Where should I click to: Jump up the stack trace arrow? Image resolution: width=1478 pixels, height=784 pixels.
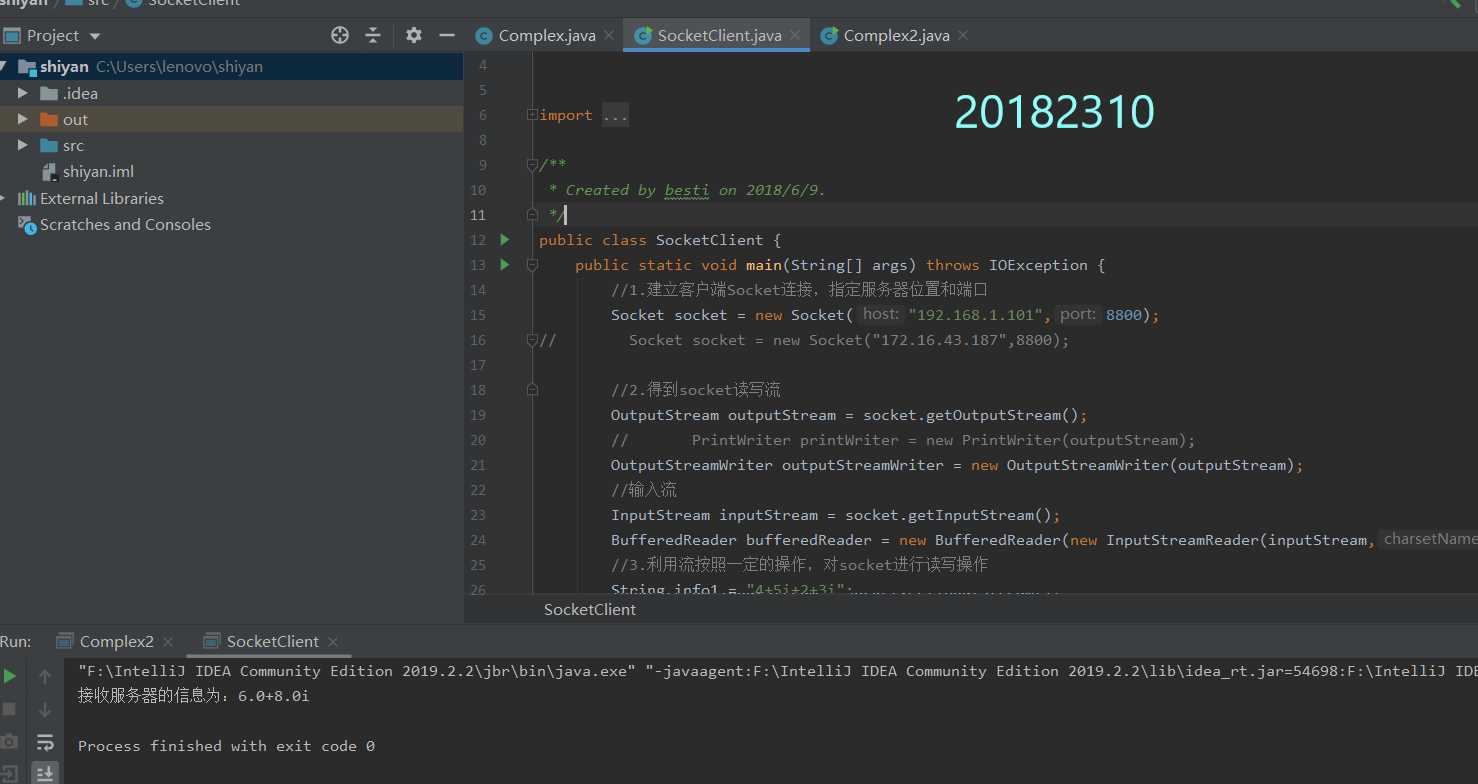tap(45, 676)
